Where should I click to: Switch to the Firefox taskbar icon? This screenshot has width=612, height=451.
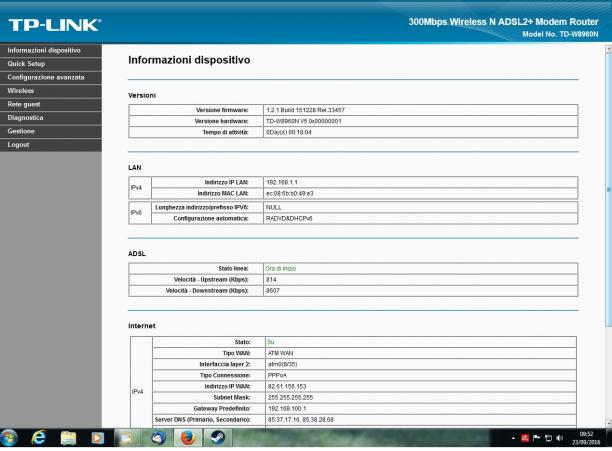[x=188, y=438]
